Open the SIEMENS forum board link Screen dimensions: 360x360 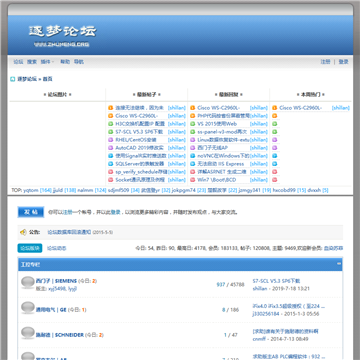coord(56,281)
